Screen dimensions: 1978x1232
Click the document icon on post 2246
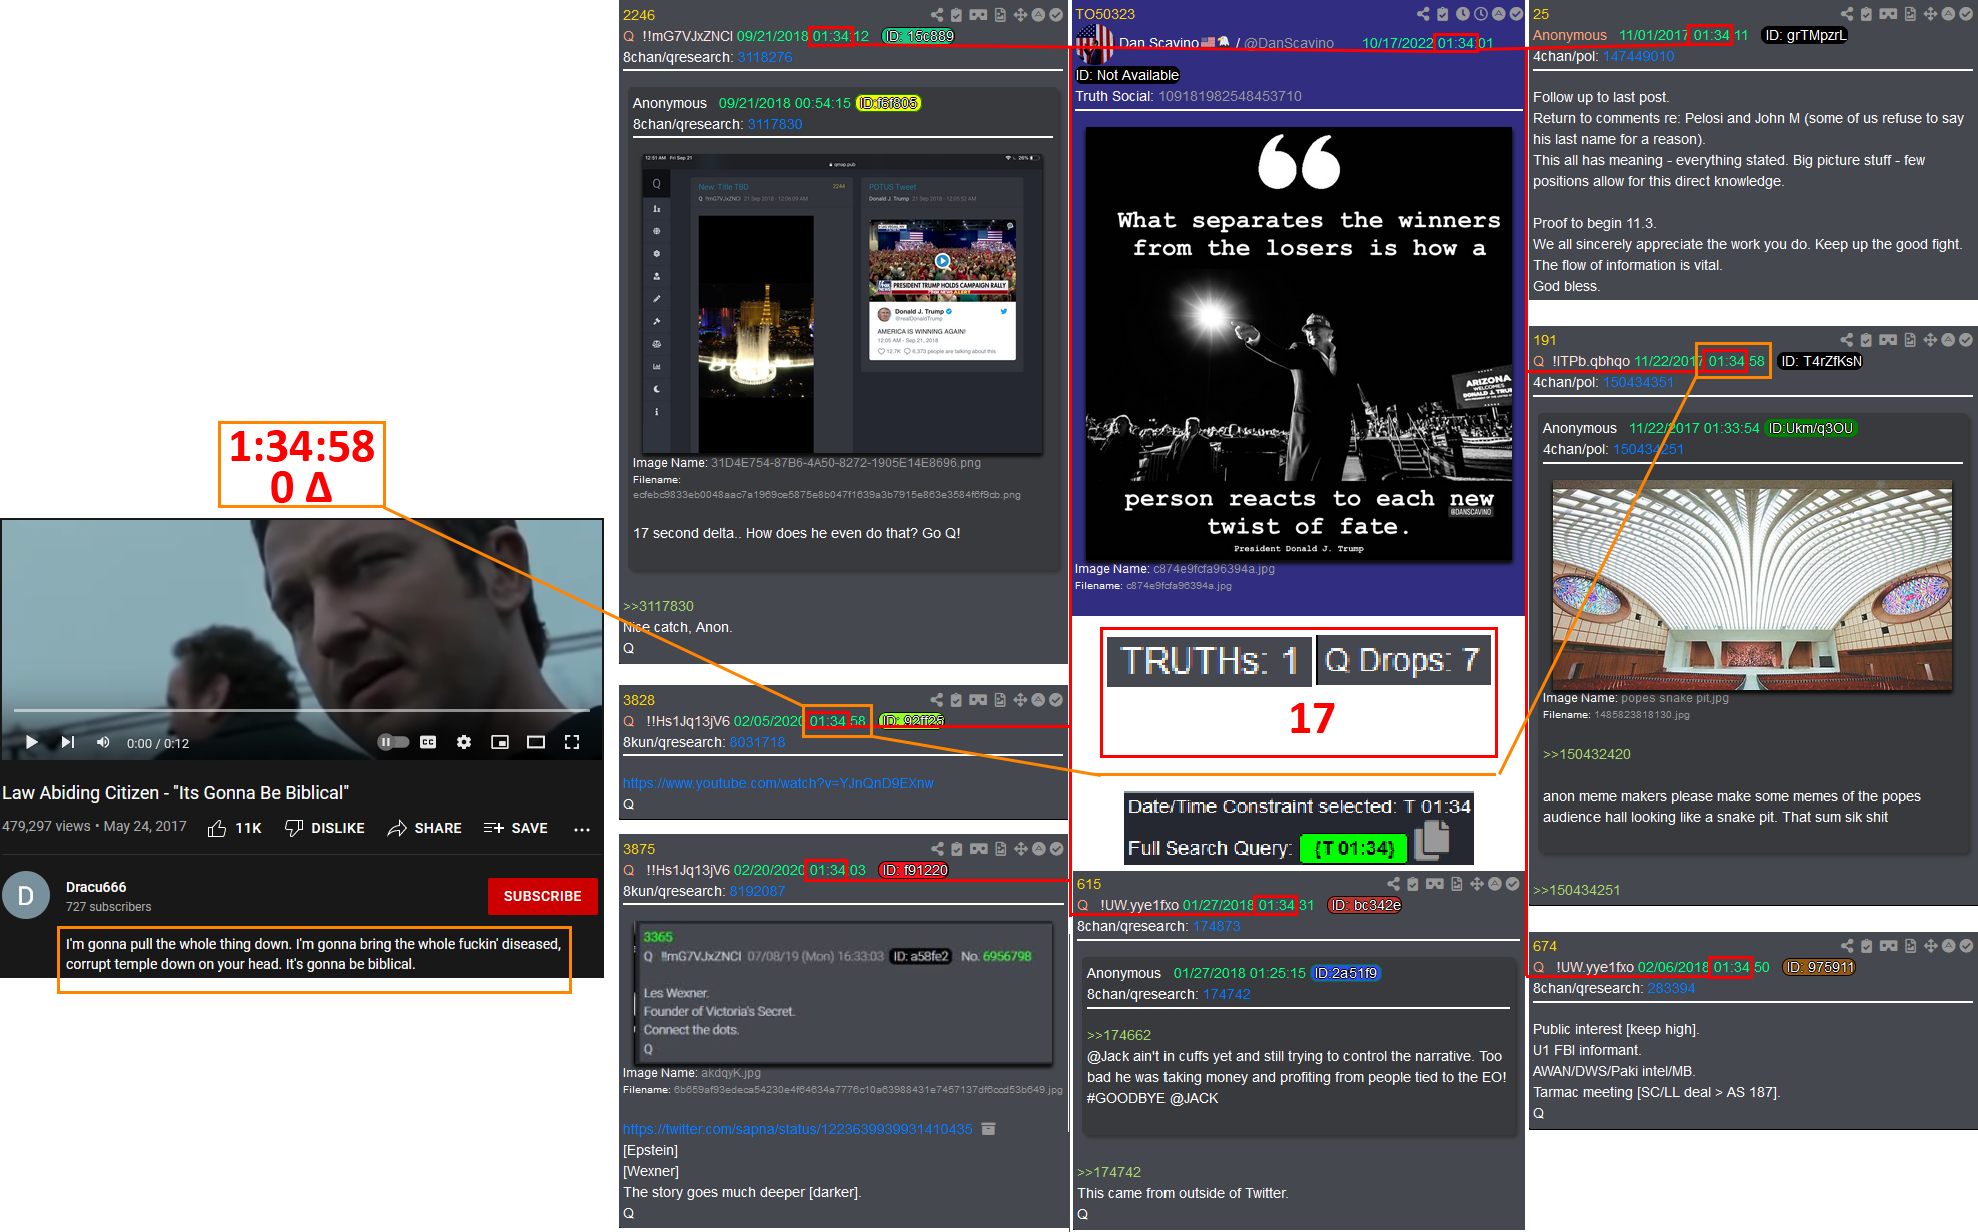(1000, 15)
